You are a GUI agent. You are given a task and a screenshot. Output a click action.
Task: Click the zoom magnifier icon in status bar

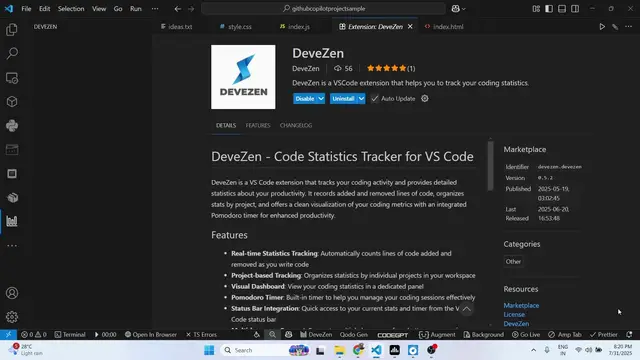coord(272,334)
